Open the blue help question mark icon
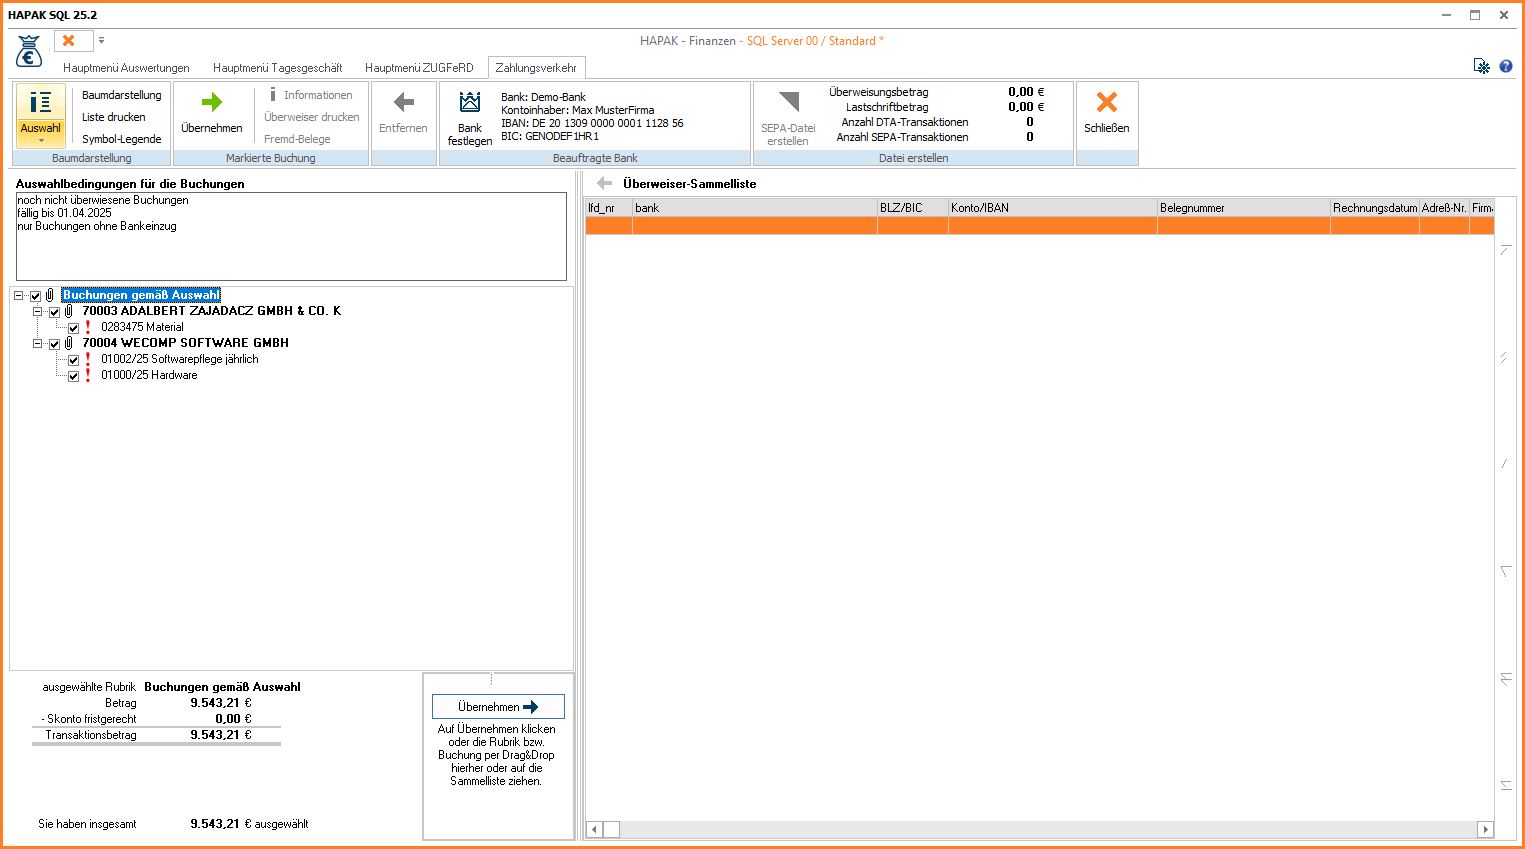The width and height of the screenshot is (1525, 849). (x=1505, y=67)
